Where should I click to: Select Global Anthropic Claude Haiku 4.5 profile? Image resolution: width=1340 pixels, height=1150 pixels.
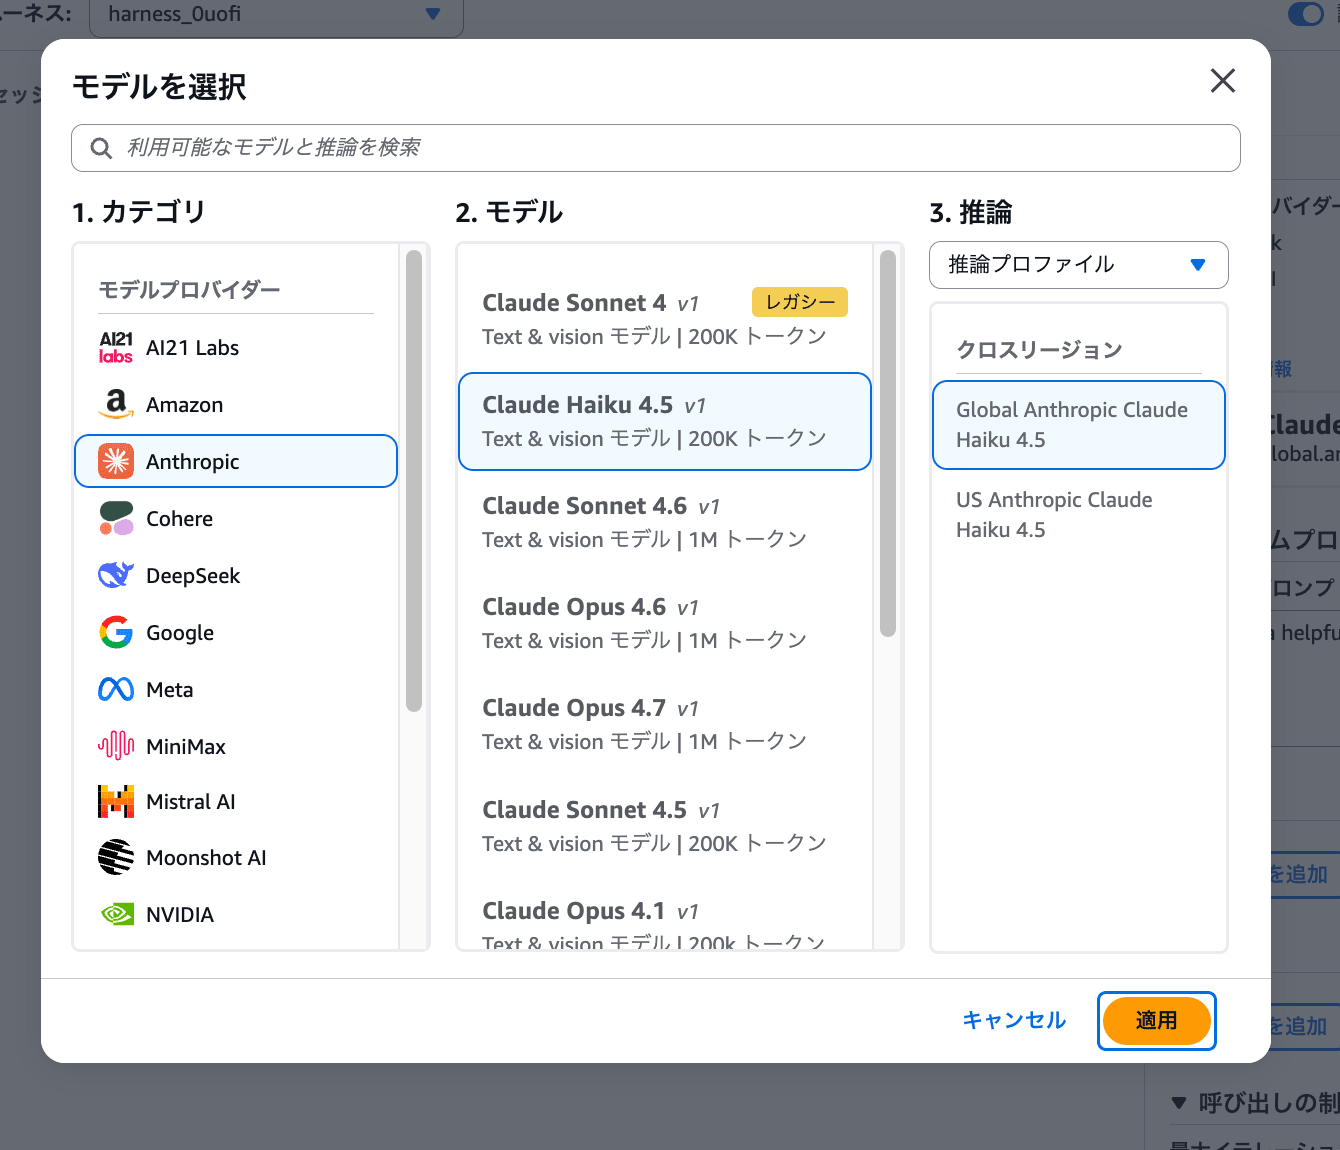click(1078, 425)
